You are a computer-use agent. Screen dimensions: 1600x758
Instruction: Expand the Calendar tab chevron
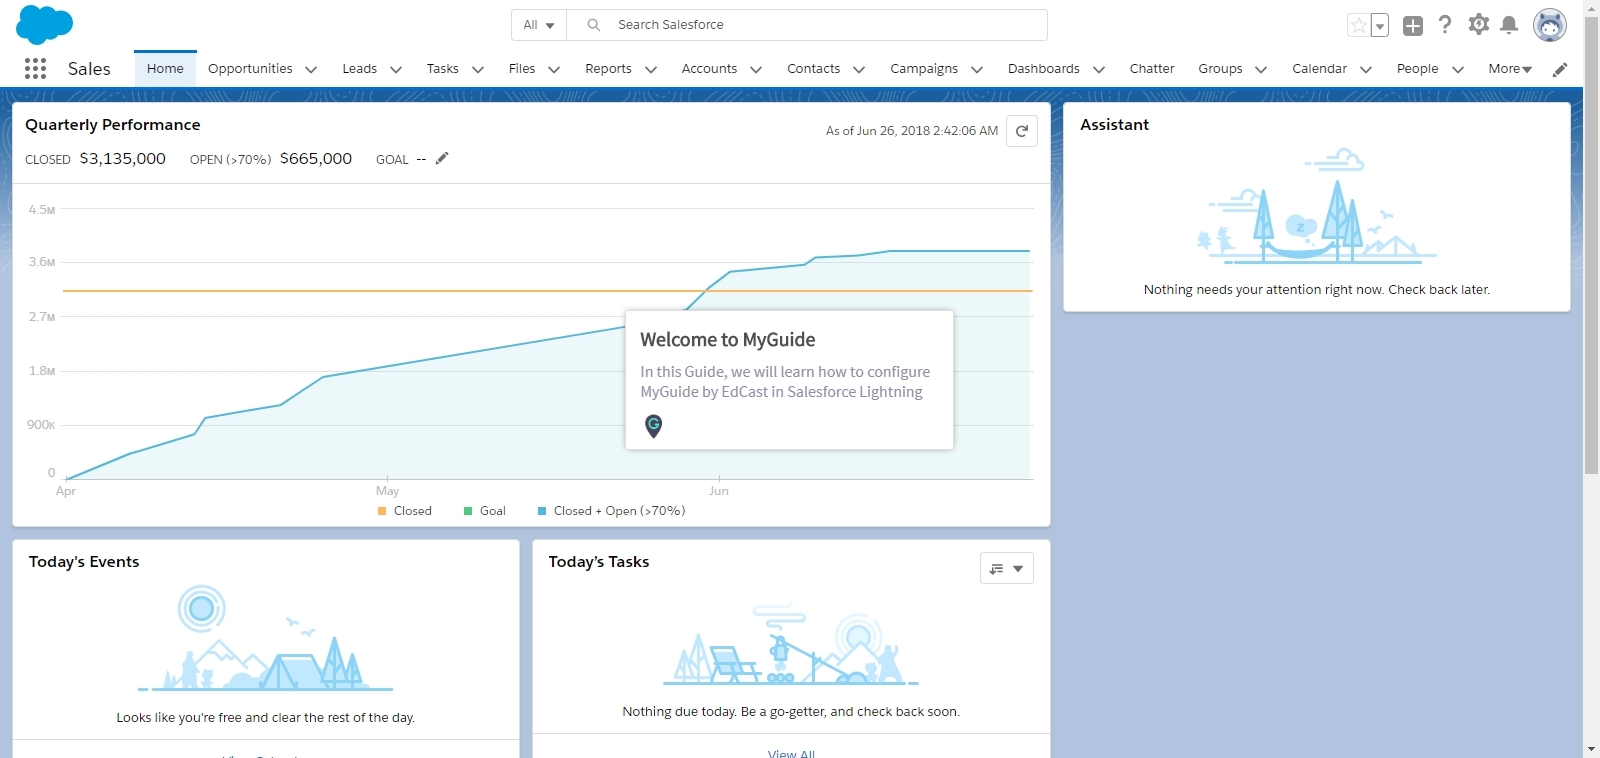(x=1366, y=70)
